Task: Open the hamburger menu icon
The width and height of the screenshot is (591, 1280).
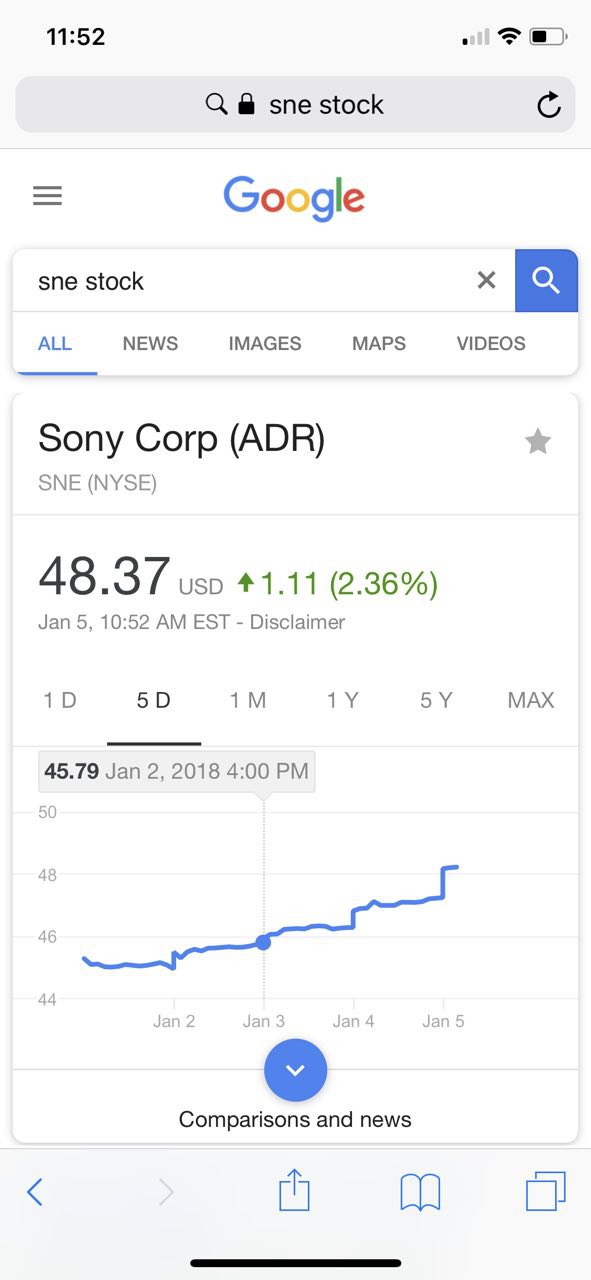Action: click(x=47, y=195)
